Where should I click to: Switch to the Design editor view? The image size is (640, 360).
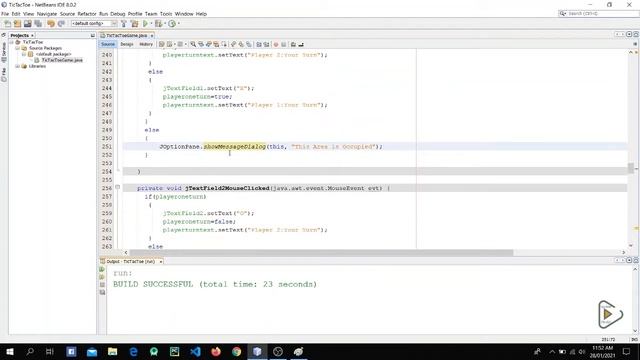click(x=127, y=44)
